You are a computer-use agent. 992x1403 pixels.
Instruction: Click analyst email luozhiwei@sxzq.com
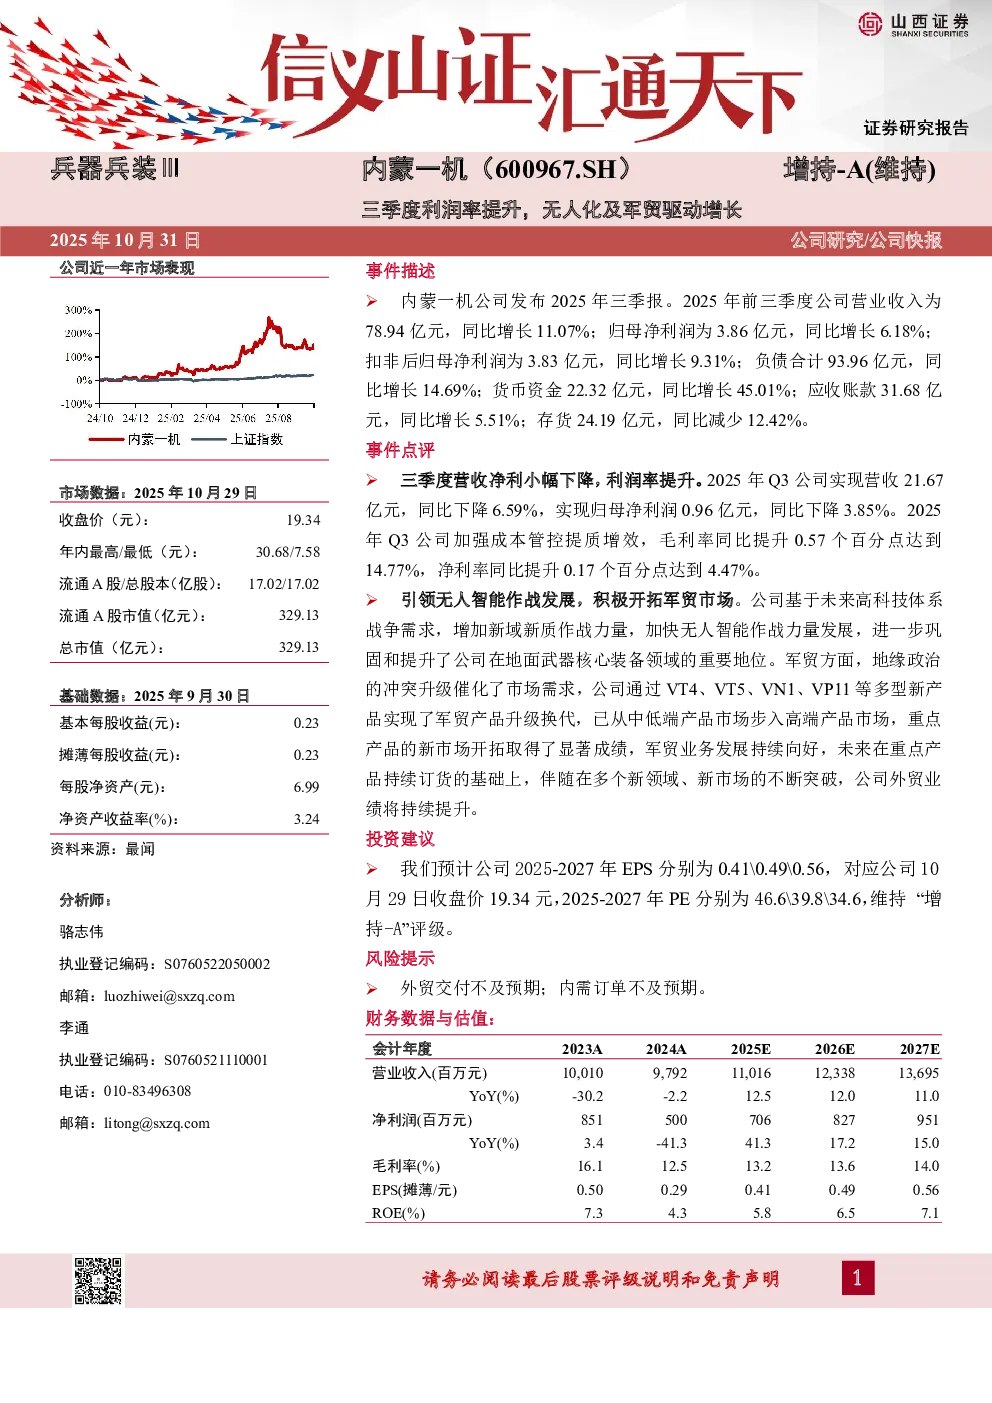pyautogui.click(x=169, y=996)
